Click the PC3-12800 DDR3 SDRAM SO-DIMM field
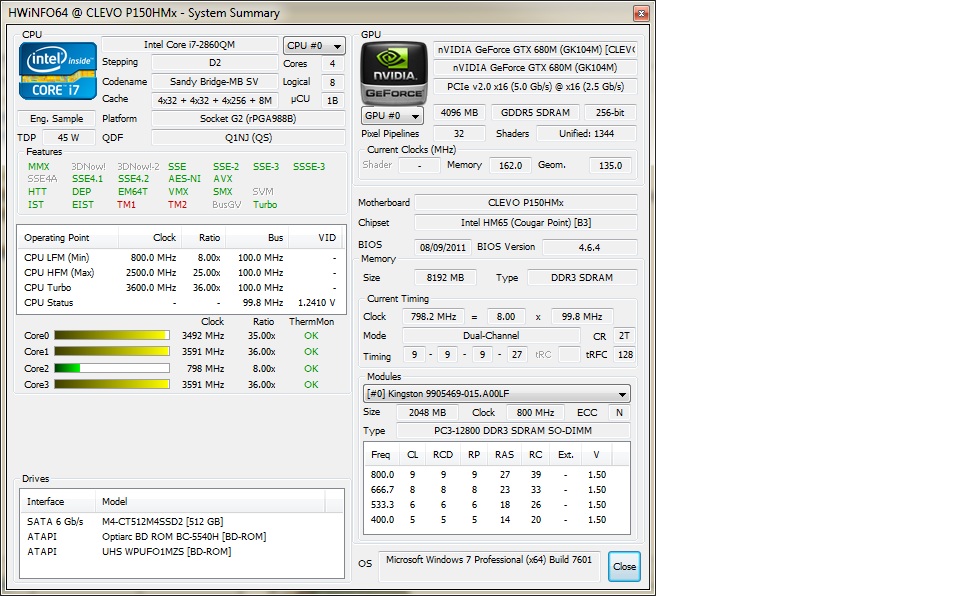 (513, 431)
